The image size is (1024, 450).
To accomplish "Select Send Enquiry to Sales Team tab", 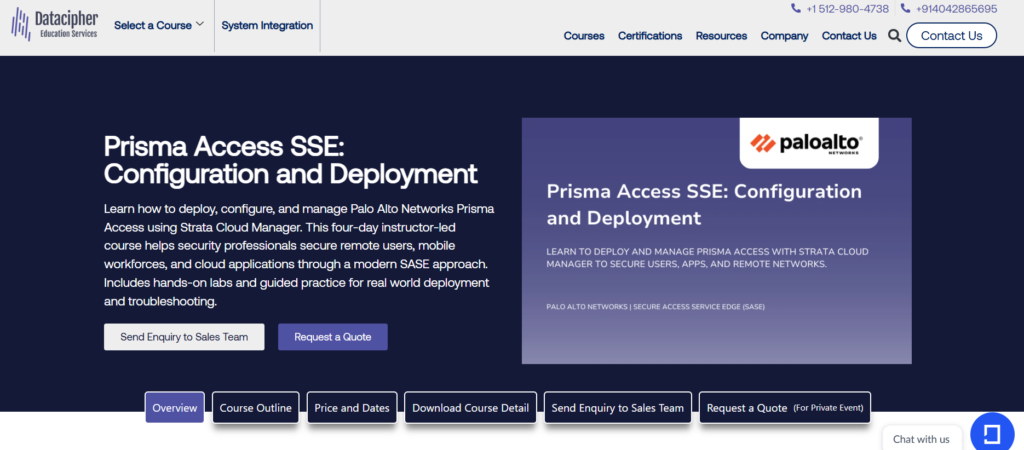I will [617, 408].
